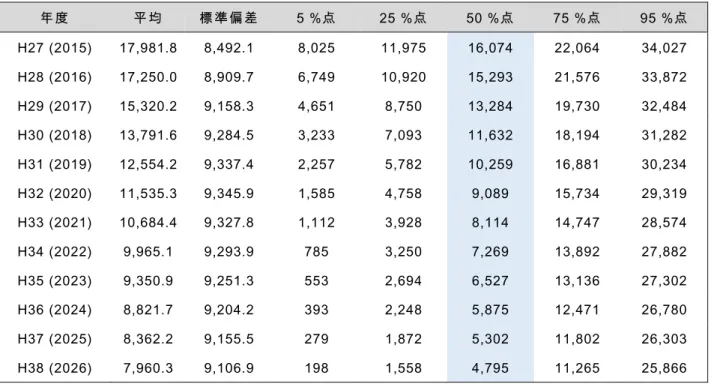
Task: Click the 年度 column header
Action: (x=54, y=18)
